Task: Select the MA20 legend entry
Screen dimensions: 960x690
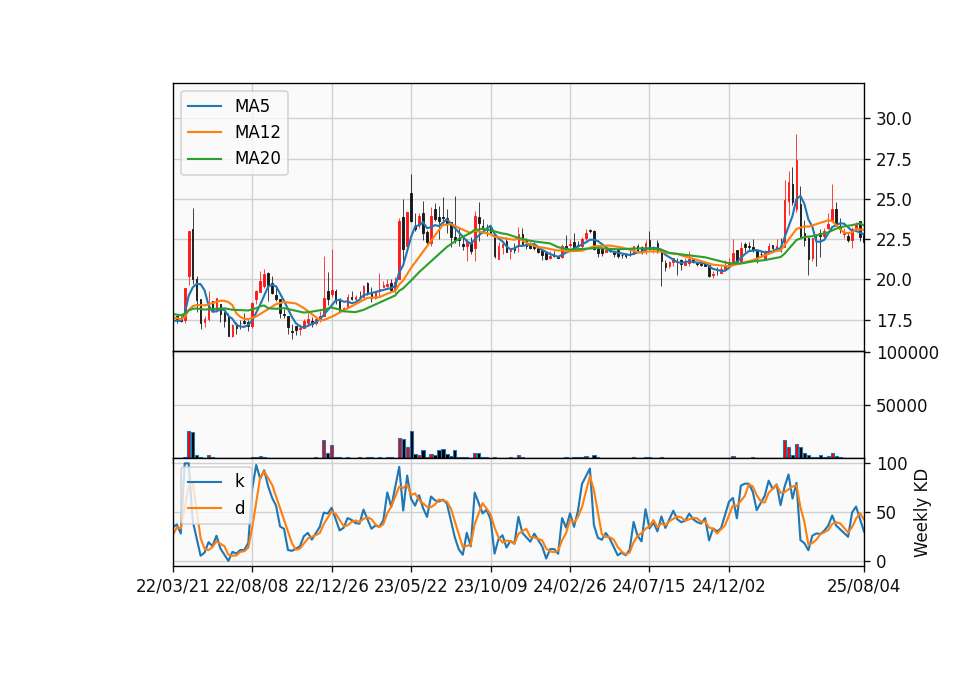Action: point(233,159)
